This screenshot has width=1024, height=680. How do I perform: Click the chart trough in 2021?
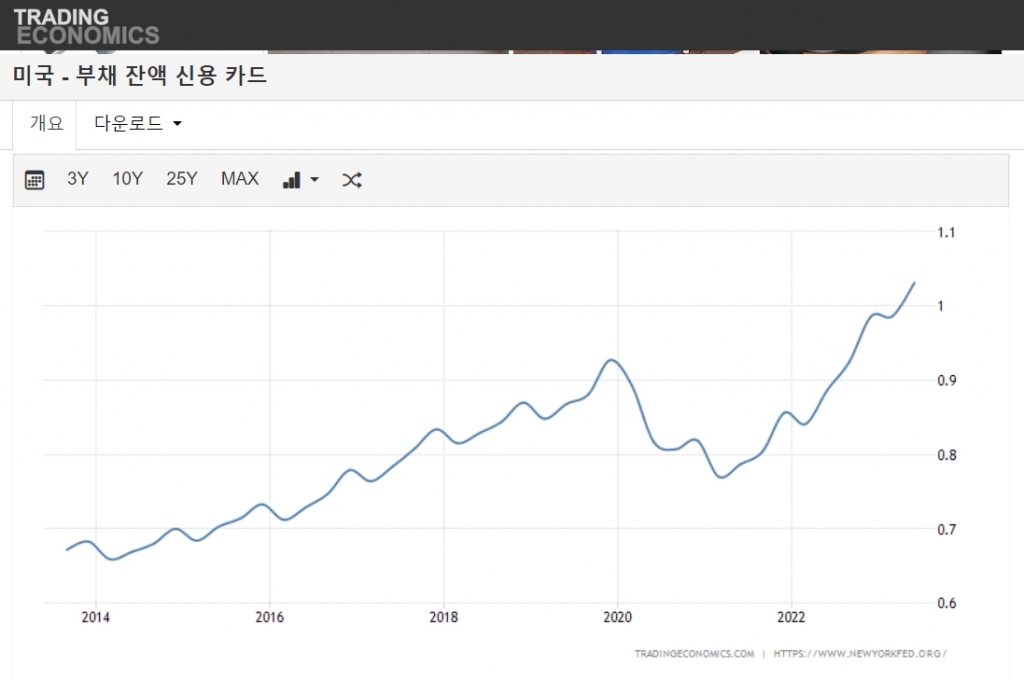[x=722, y=477]
